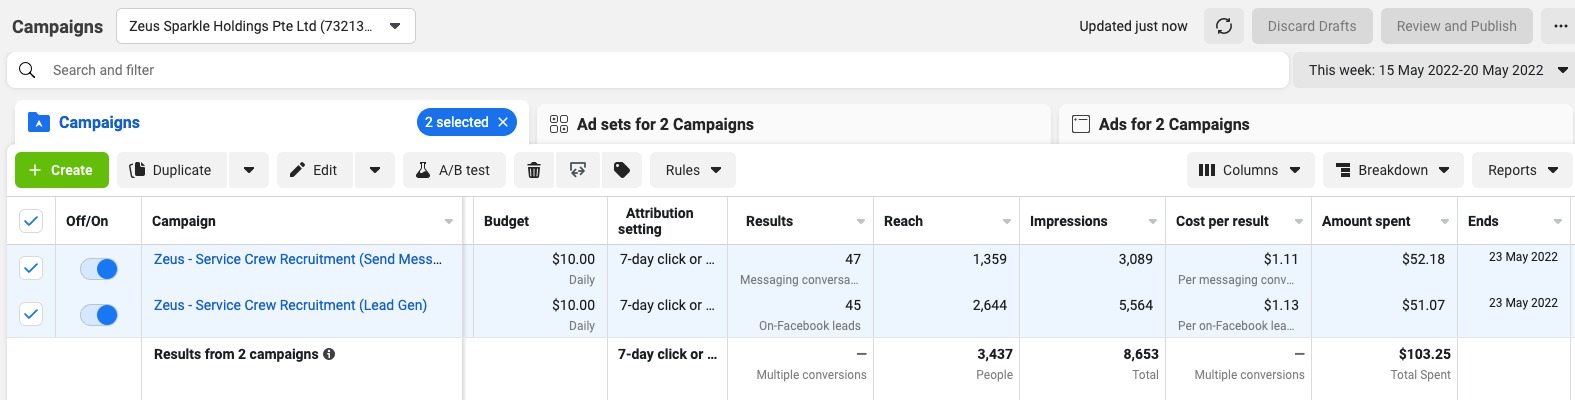Click the tag label icon
The image size is (1575, 400).
click(622, 170)
